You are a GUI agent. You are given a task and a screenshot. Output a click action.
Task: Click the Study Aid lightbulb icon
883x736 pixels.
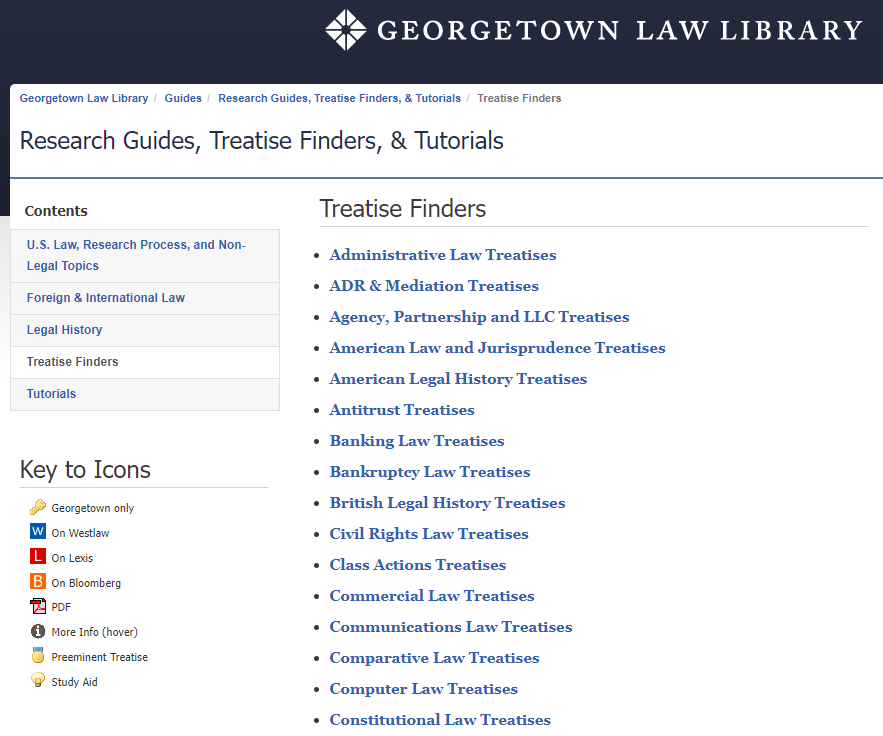click(37, 681)
